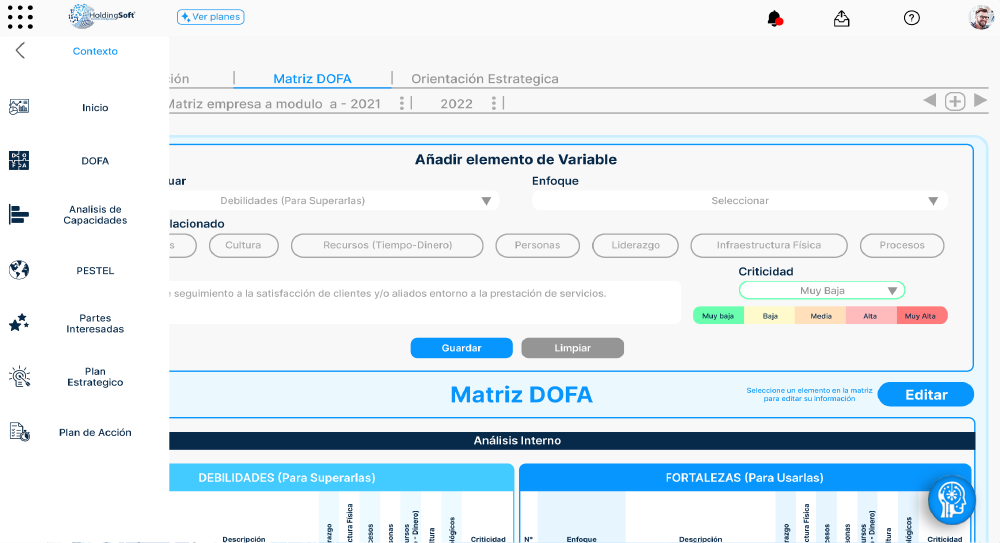
Task: Add a new matrix with plus icon
Action: (x=955, y=101)
